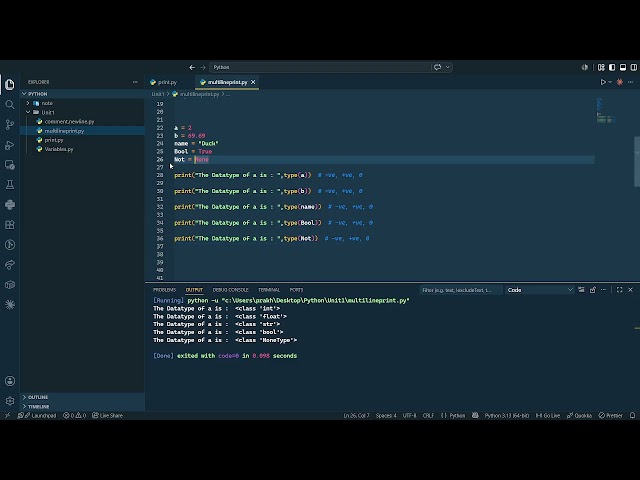
Task: Open editor More Actions ellipsis
Action: pos(631,82)
